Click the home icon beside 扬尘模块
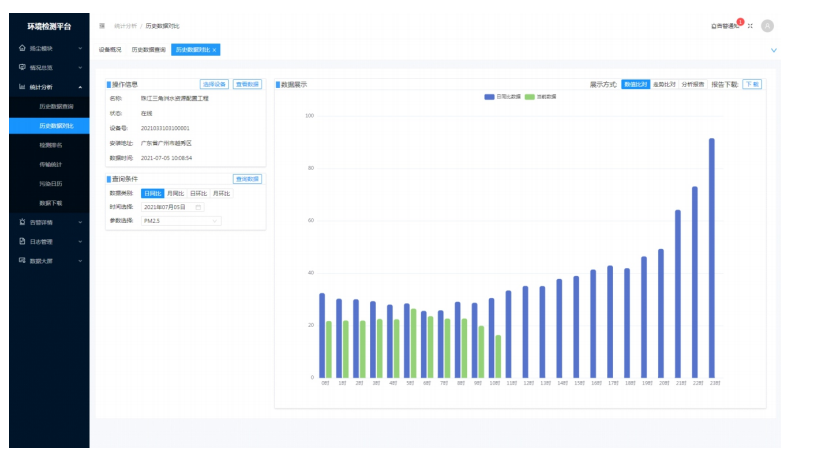The height and width of the screenshot is (457, 816). click(x=22, y=48)
